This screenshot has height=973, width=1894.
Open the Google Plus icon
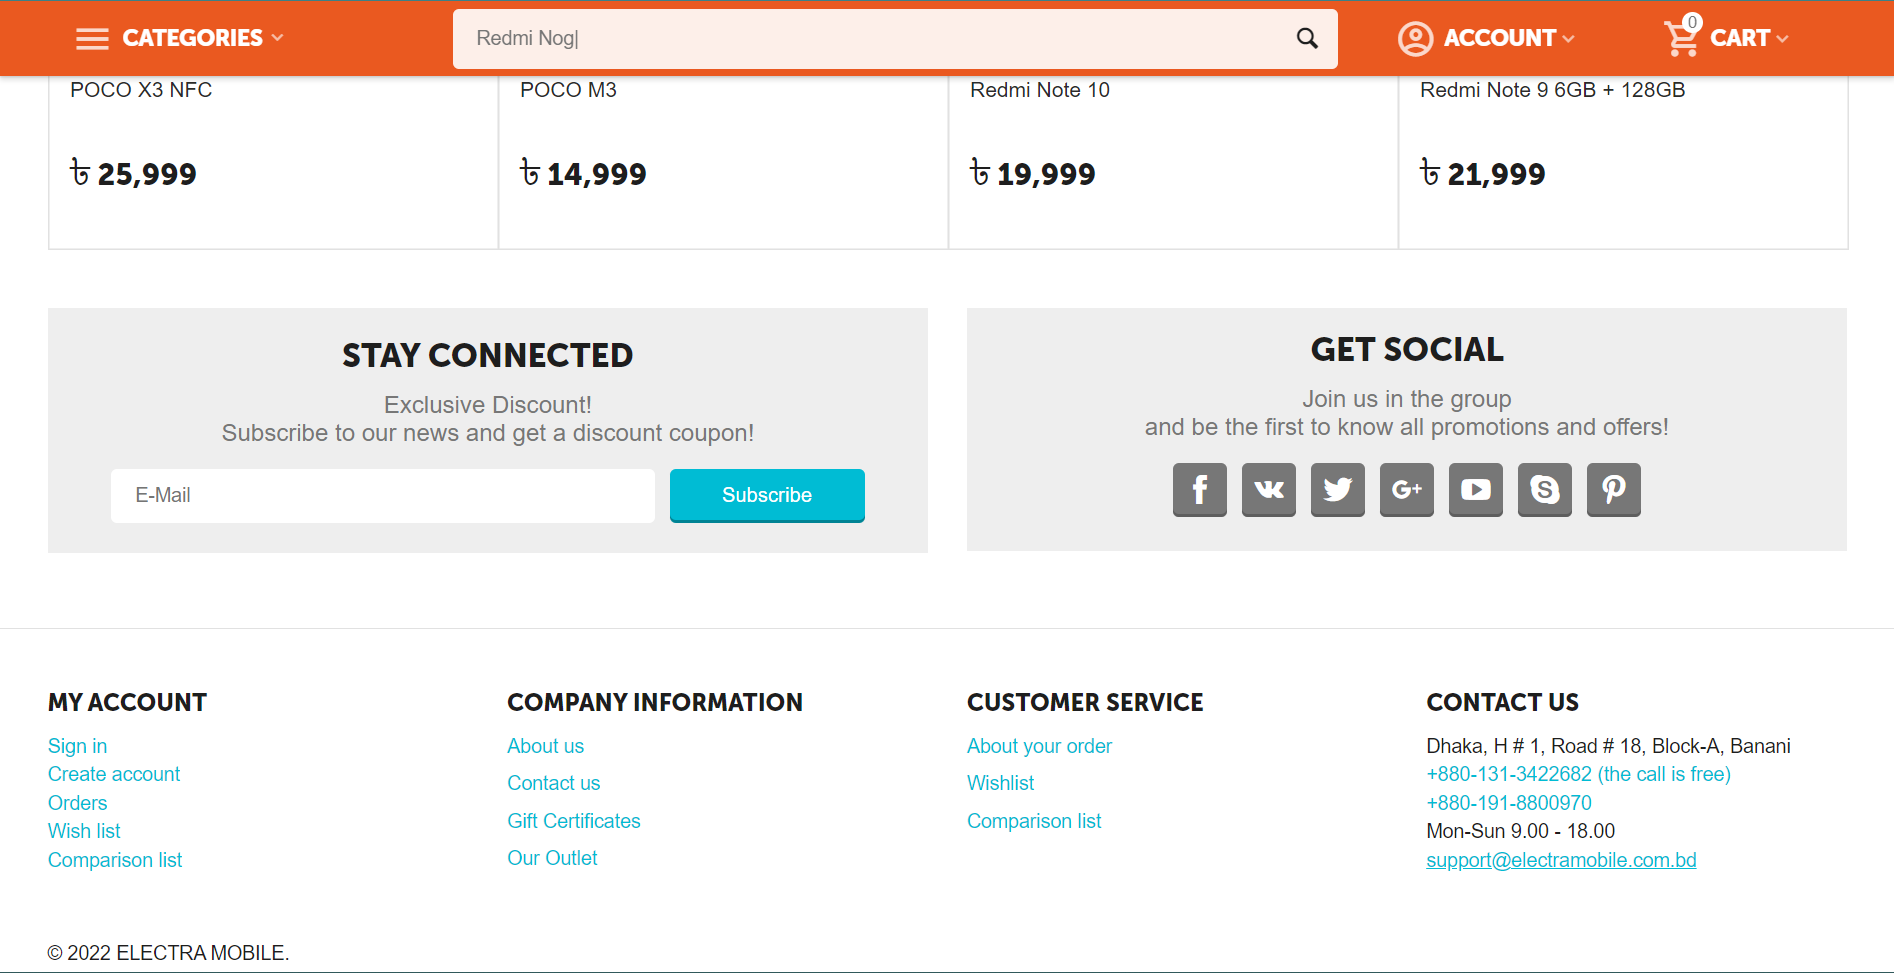pos(1406,489)
